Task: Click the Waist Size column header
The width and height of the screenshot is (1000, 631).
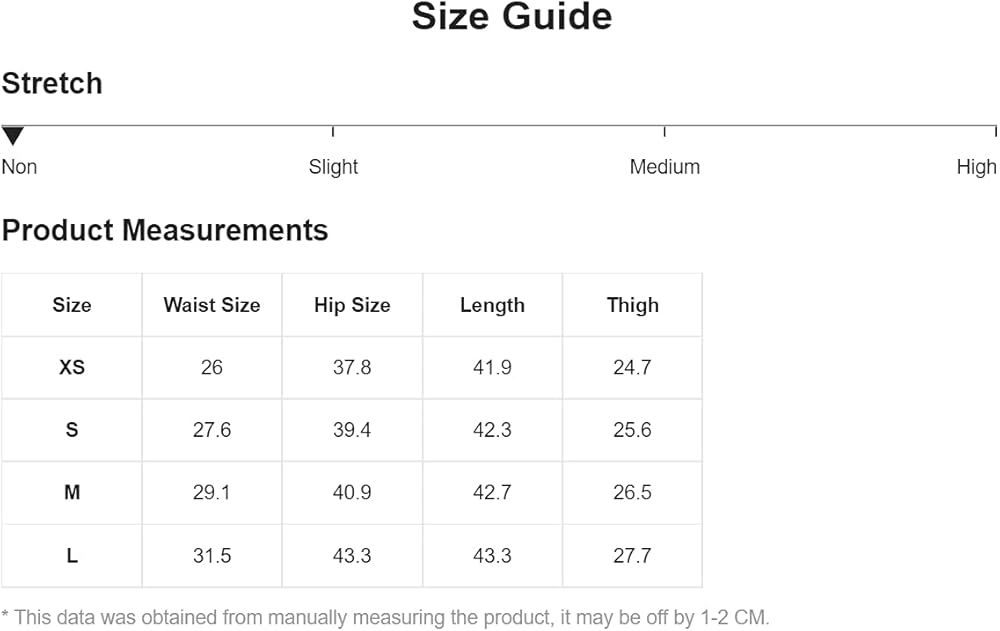Action: pyautogui.click(x=212, y=305)
